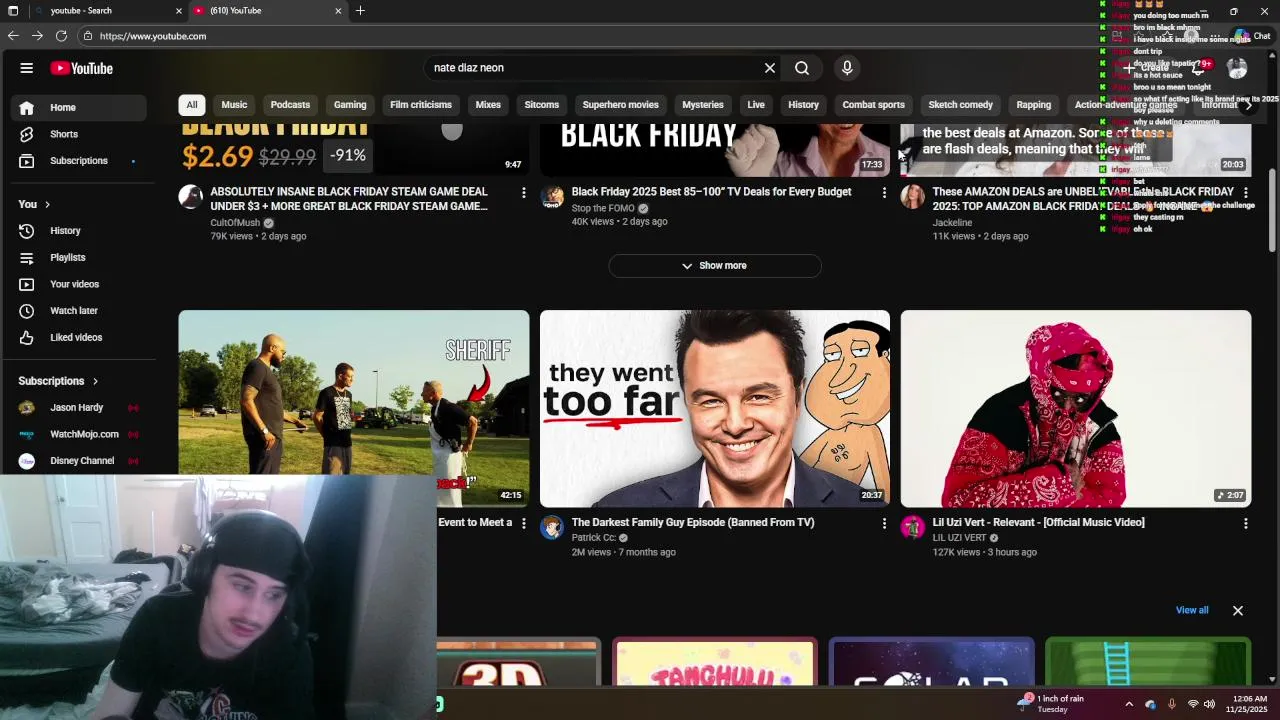1280x720 pixels.
Task: Show hidden icons in the system tray
Action: (1129, 704)
